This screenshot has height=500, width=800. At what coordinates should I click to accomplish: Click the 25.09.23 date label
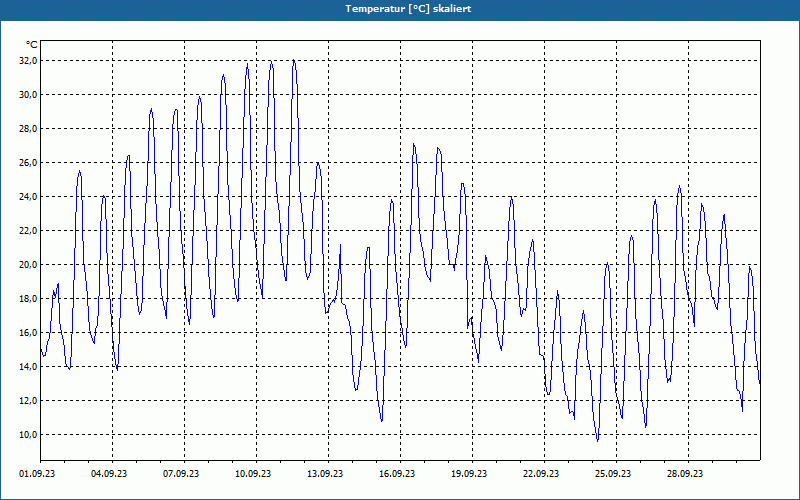click(x=613, y=474)
